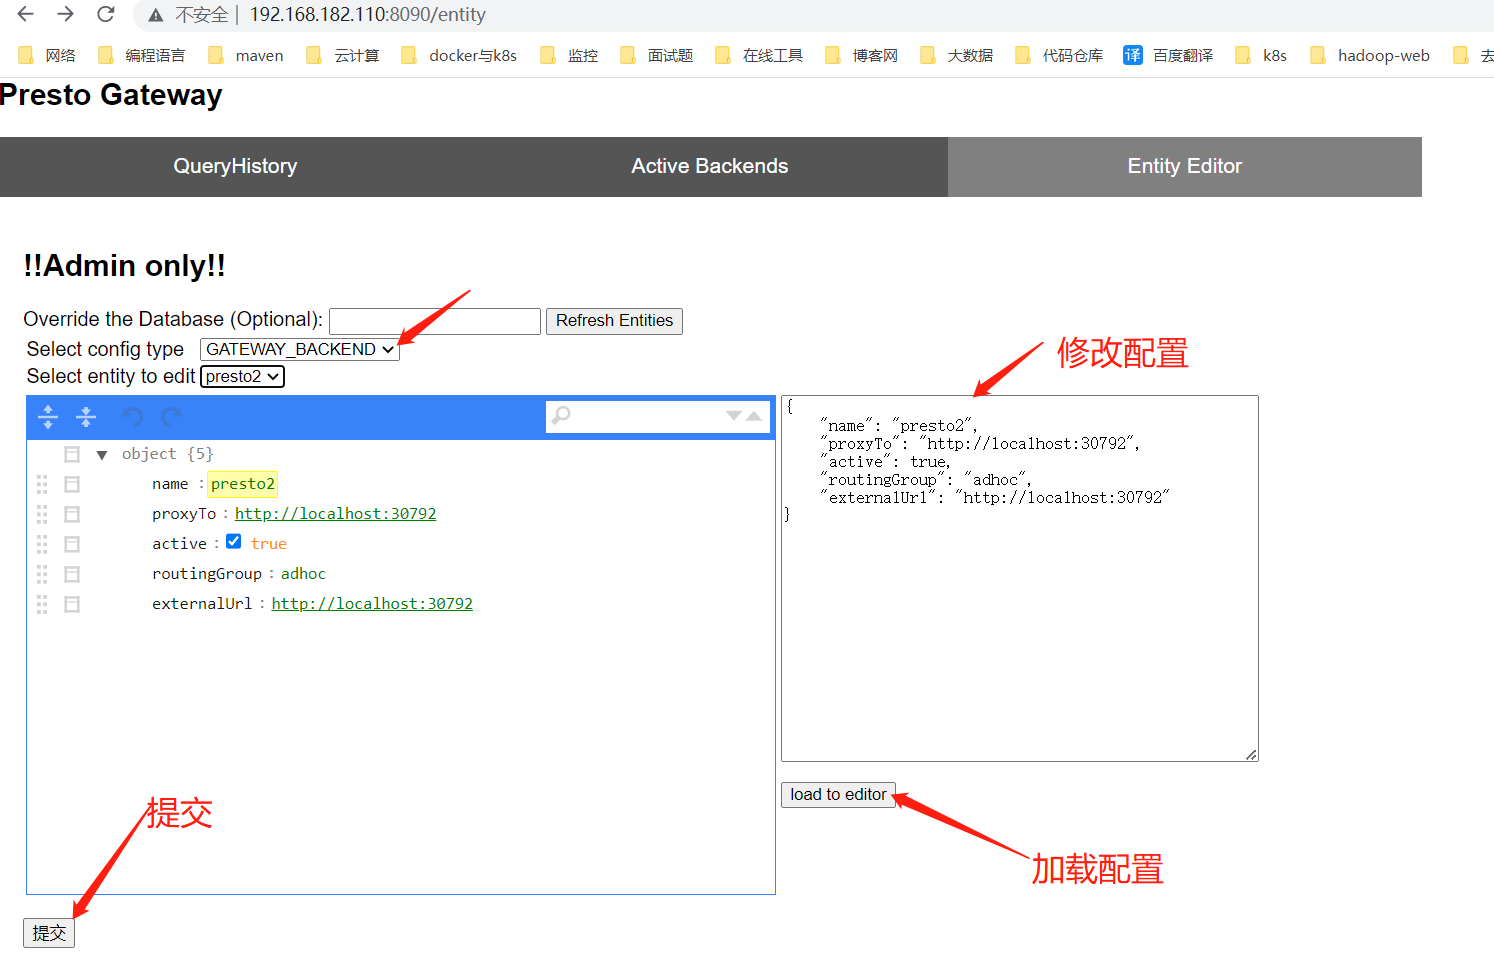Click the browser address bar URL
This screenshot has width=1494, height=960.
367,15
